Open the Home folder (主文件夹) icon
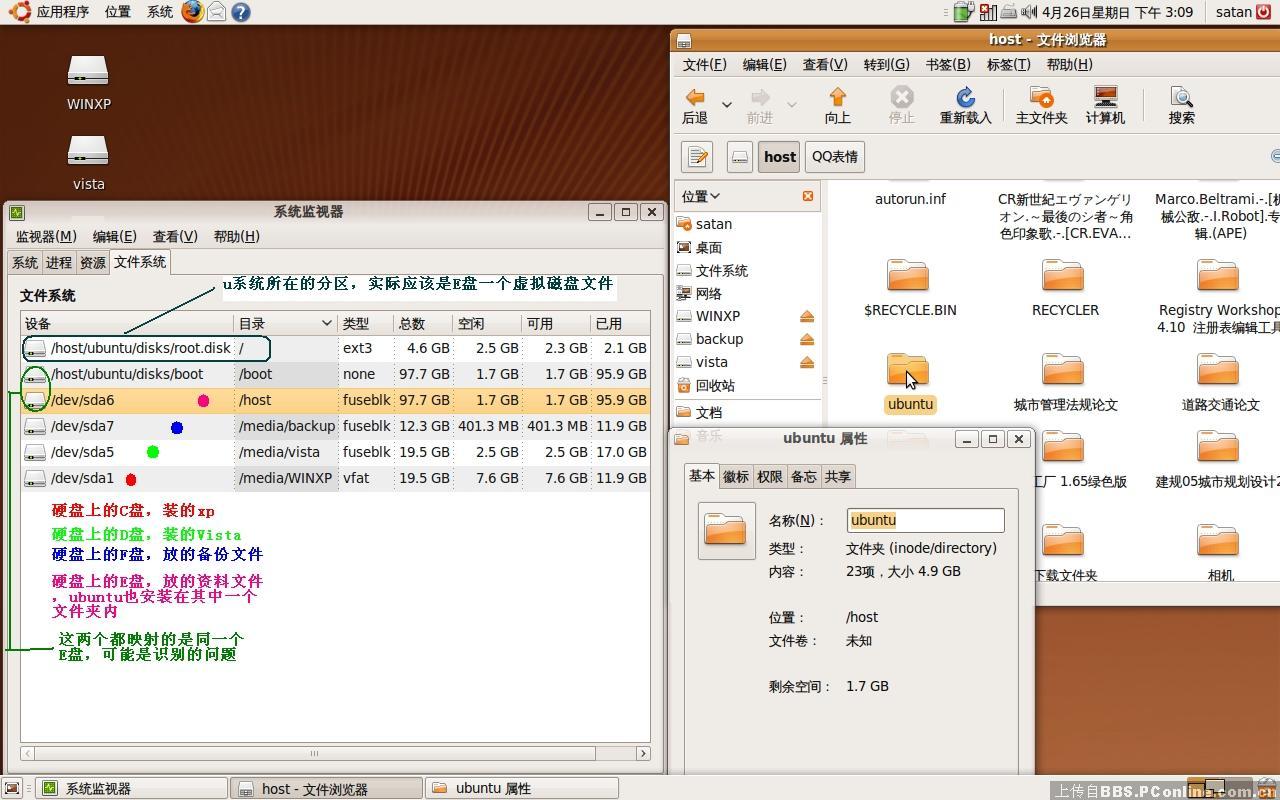Viewport: 1280px width, 800px height. tap(1041, 98)
